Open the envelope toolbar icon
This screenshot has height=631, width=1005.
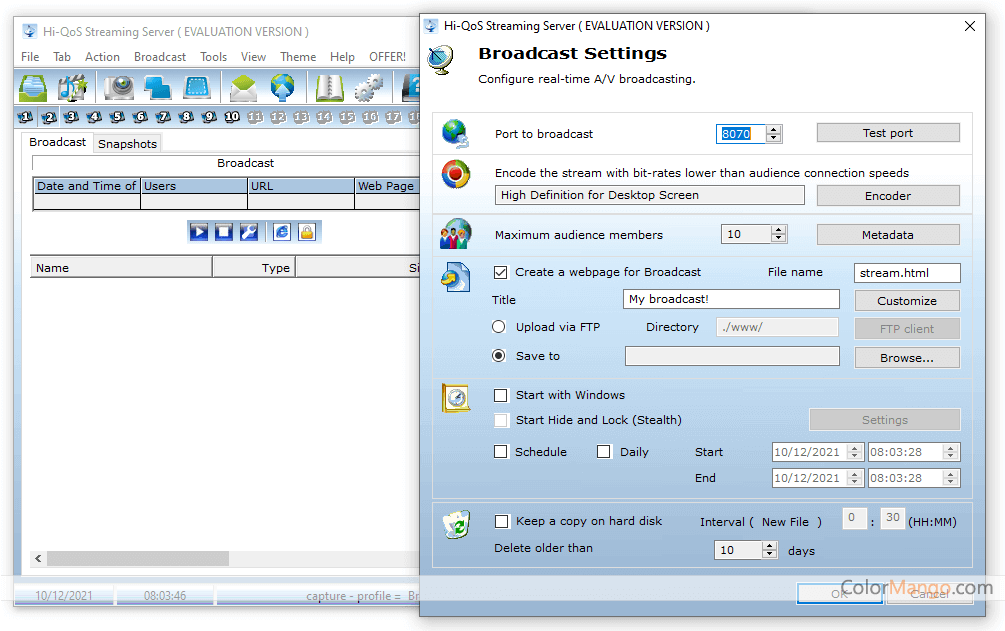[x=244, y=88]
